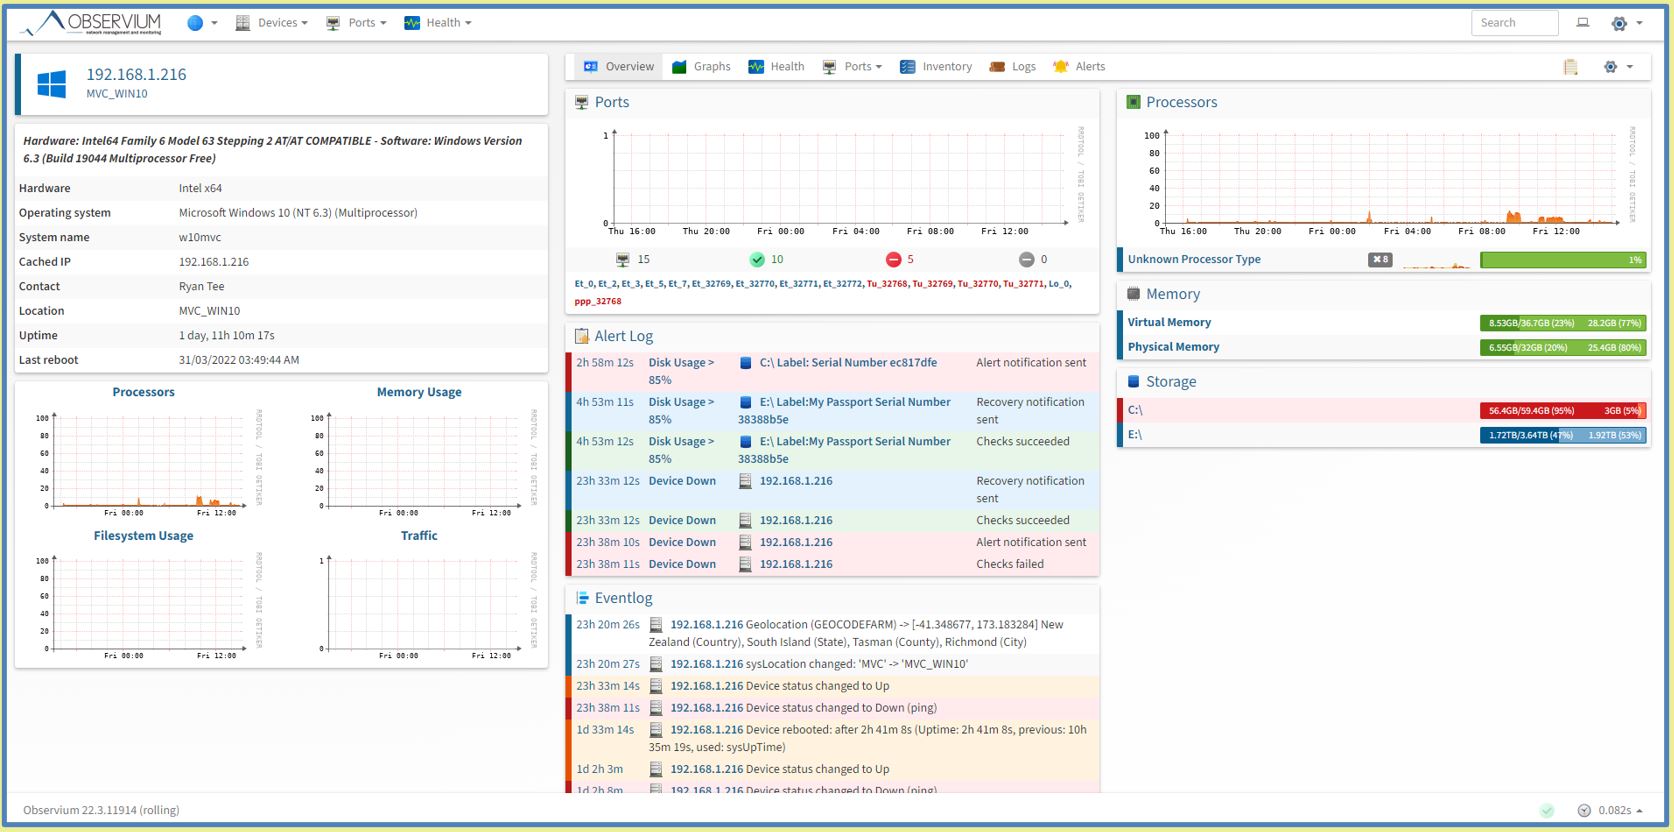Click the Search input field
The height and width of the screenshot is (832, 1674).
pos(1514,23)
